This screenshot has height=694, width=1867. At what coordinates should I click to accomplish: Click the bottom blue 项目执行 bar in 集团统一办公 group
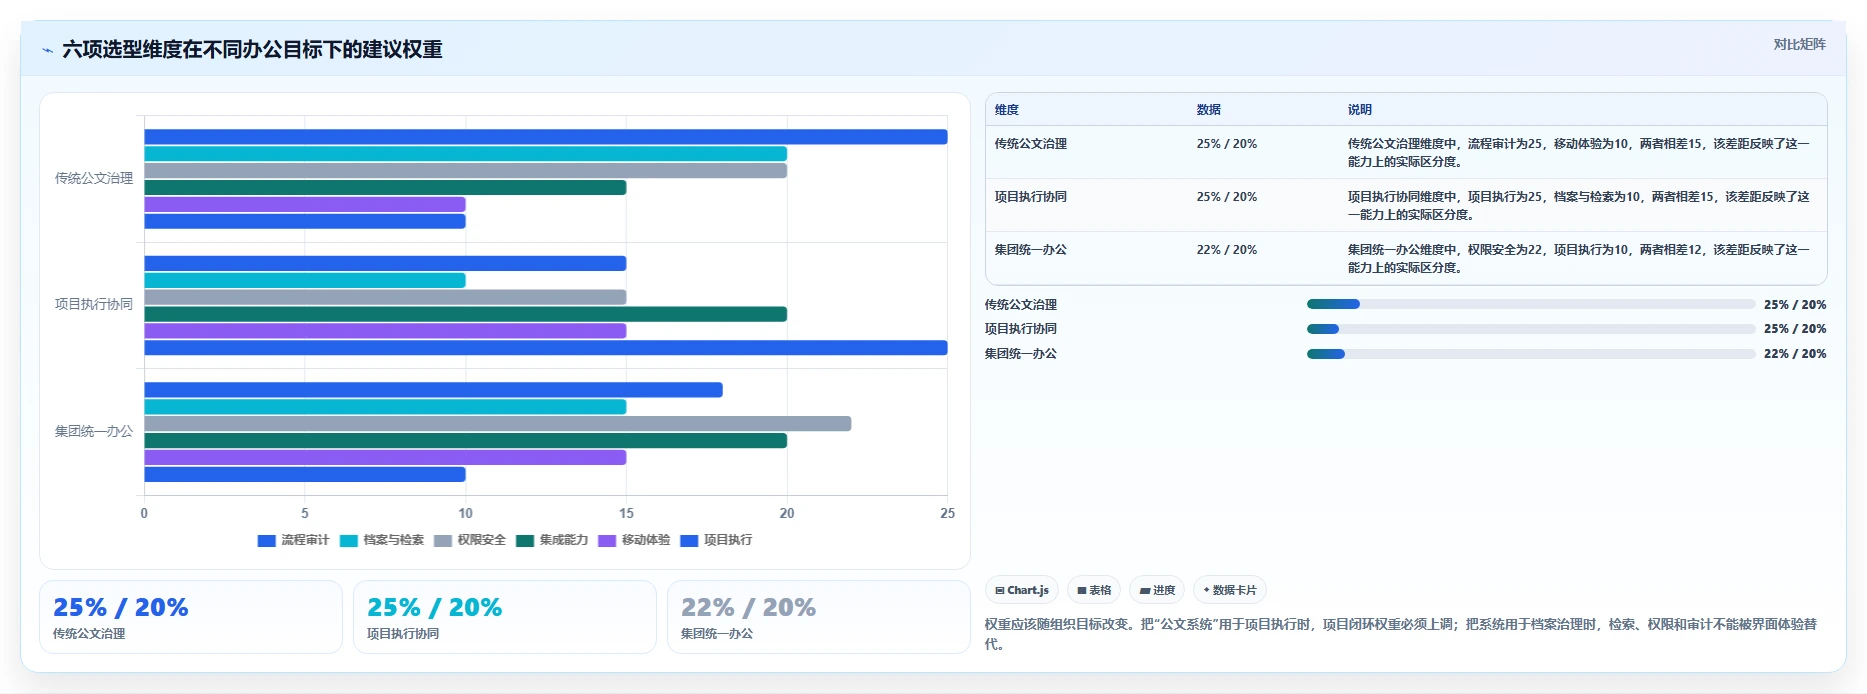[305, 474]
